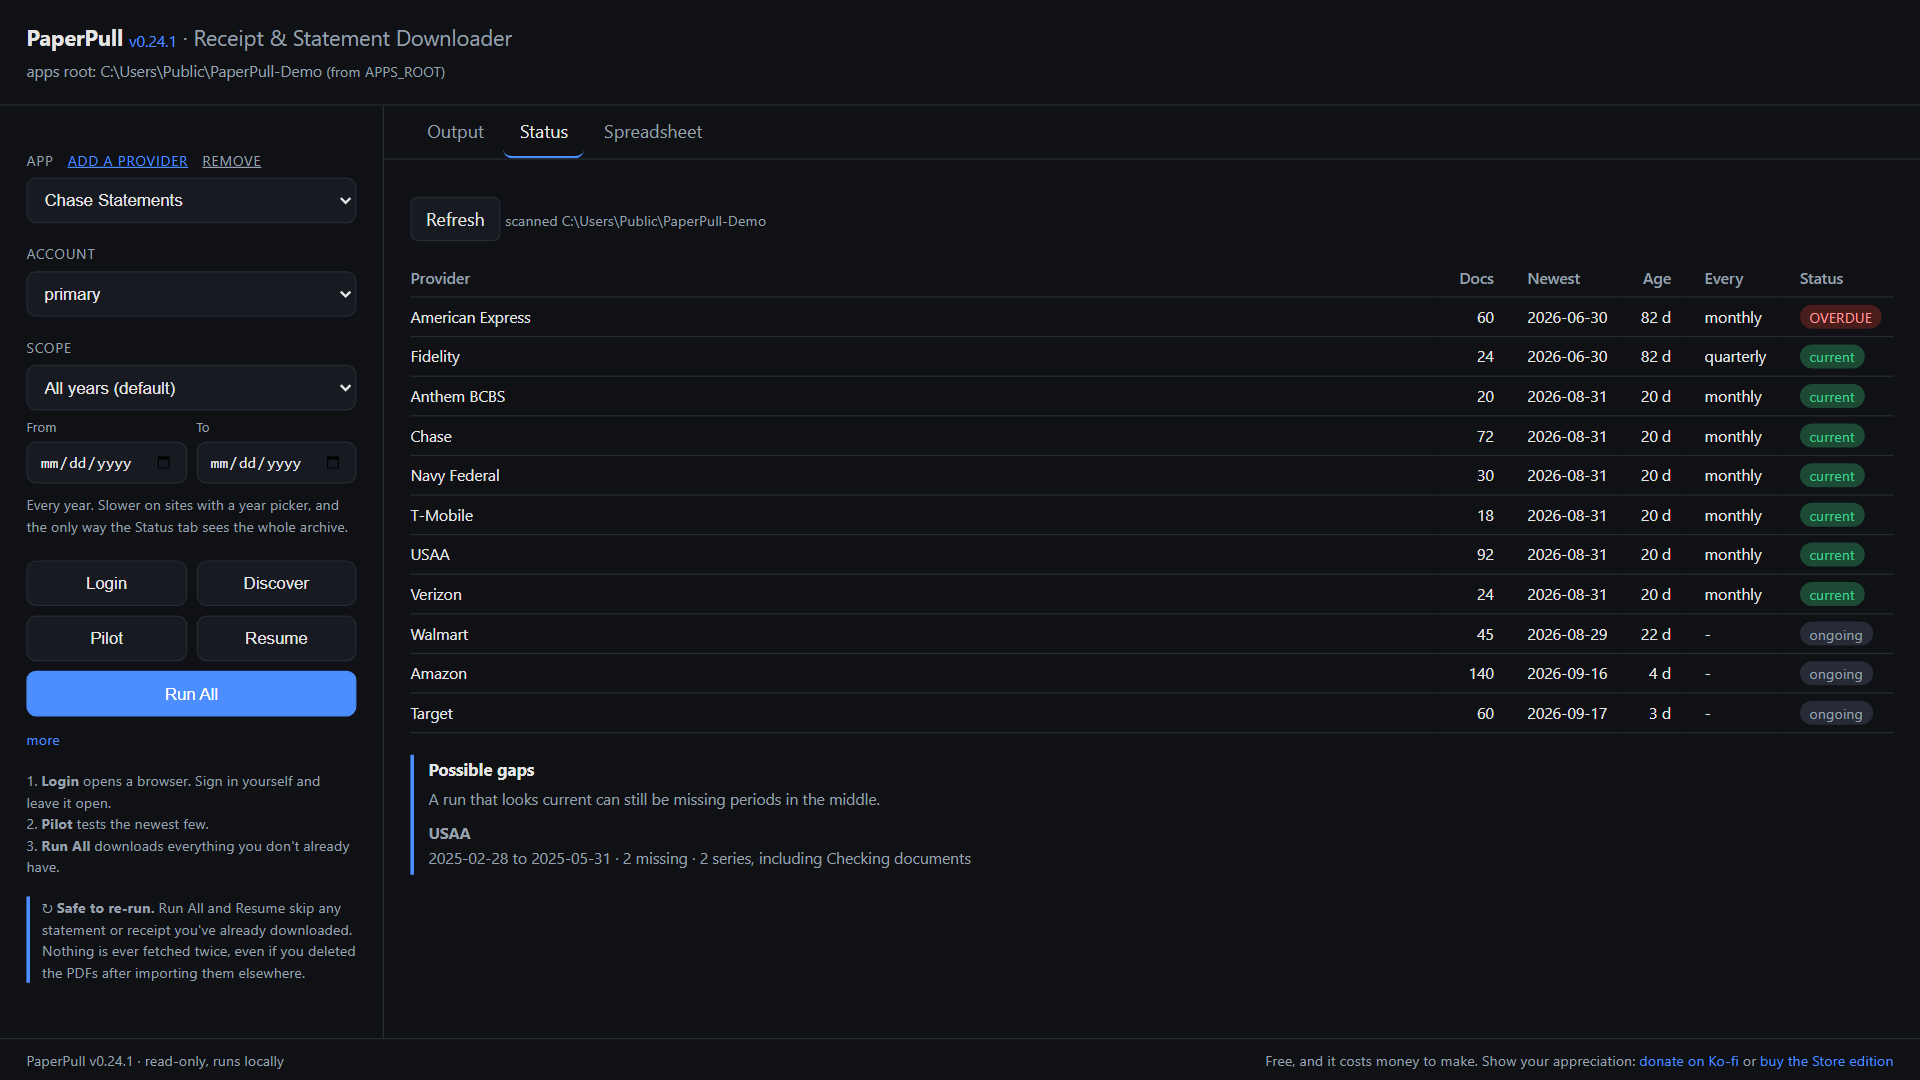Click the Status column header
Viewport: 1920px width, 1080px height.
point(1821,279)
